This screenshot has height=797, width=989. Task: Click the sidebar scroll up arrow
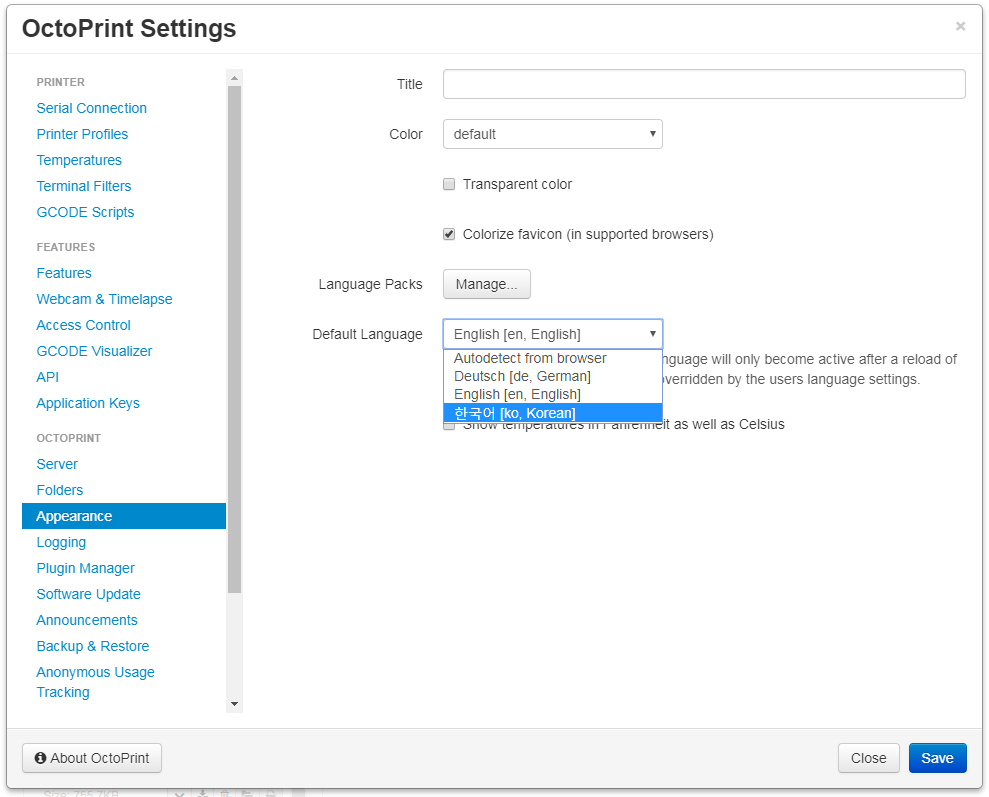coord(235,78)
